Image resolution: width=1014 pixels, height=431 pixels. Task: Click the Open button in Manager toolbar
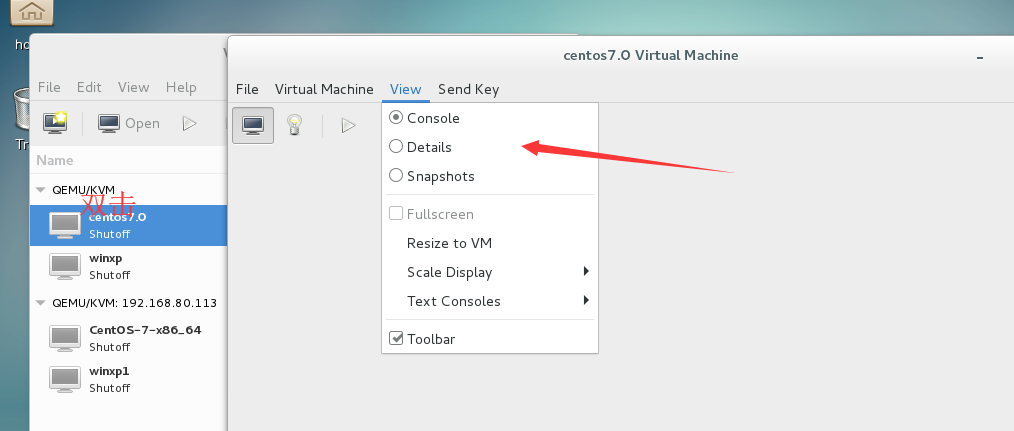pos(129,123)
